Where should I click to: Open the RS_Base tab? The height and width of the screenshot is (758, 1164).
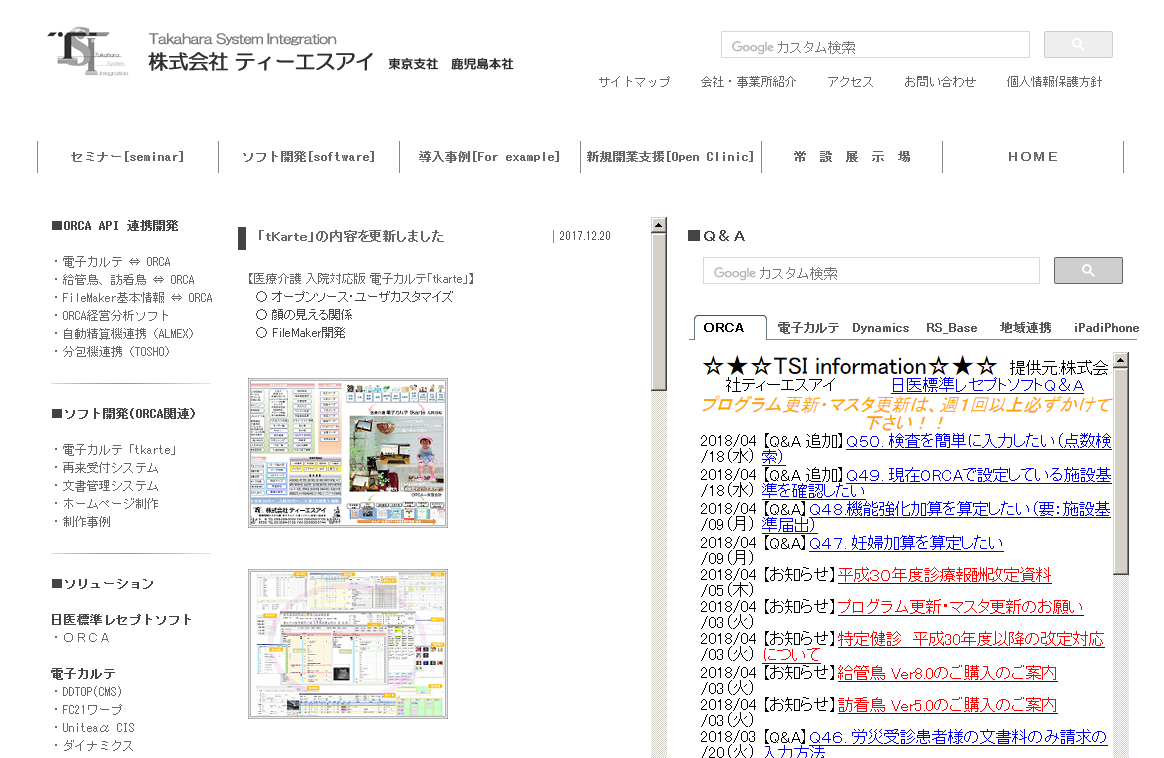tap(954, 327)
